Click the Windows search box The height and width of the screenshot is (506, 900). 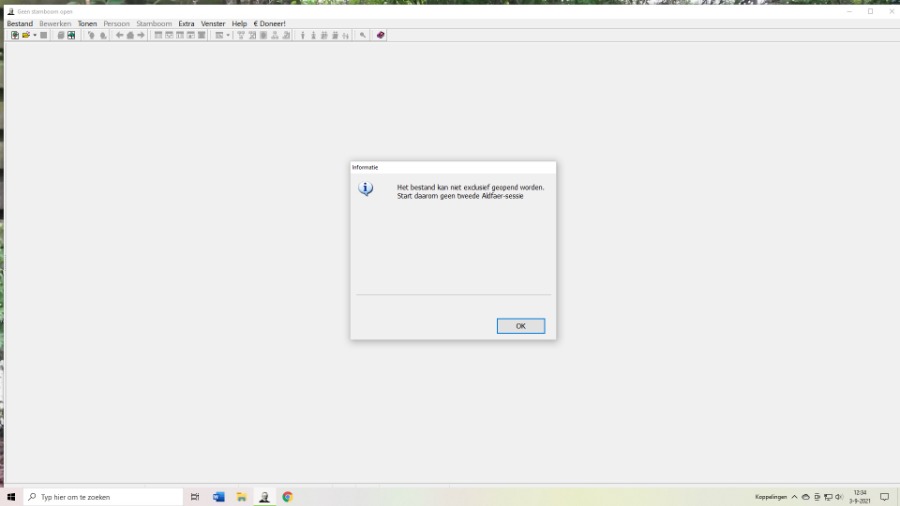point(105,497)
